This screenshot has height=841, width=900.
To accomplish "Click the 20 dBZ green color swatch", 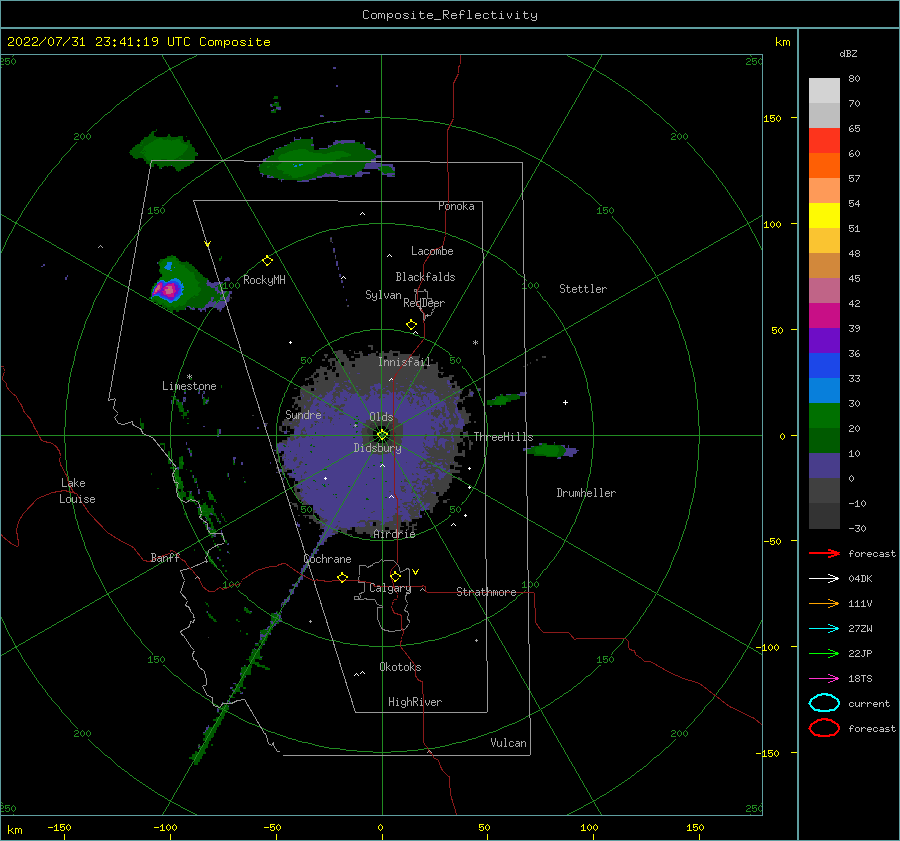I will [824, 415].
